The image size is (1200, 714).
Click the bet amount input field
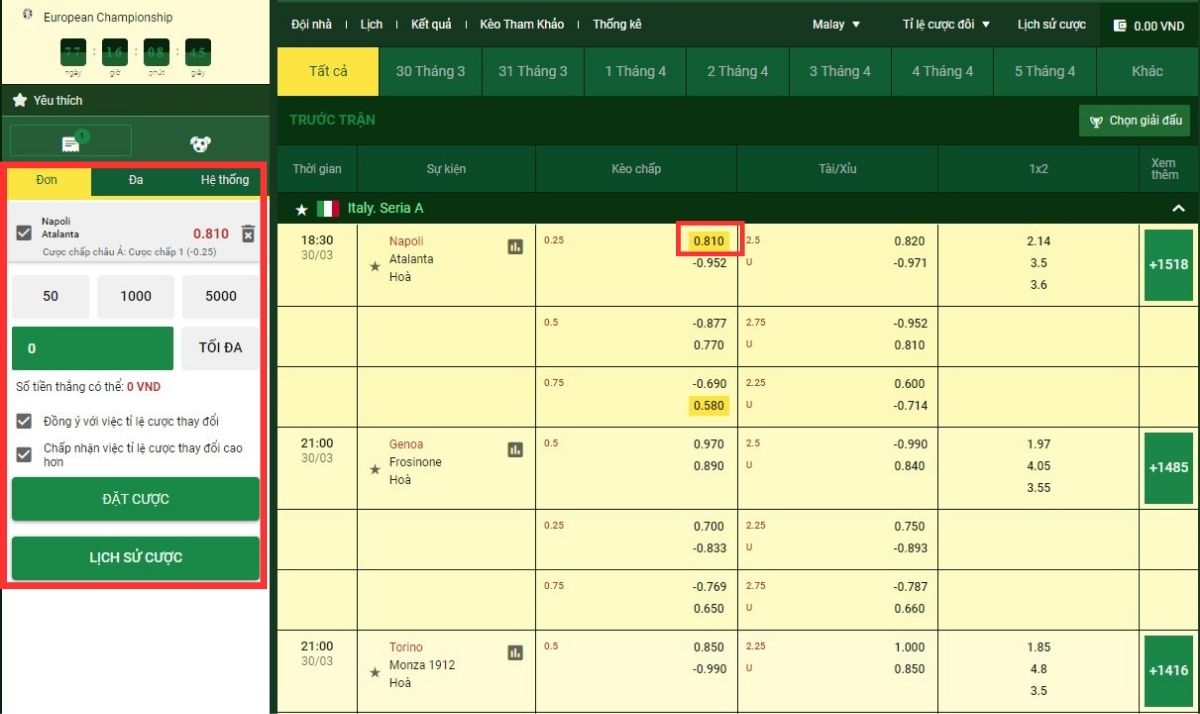(x=92, y=349)
